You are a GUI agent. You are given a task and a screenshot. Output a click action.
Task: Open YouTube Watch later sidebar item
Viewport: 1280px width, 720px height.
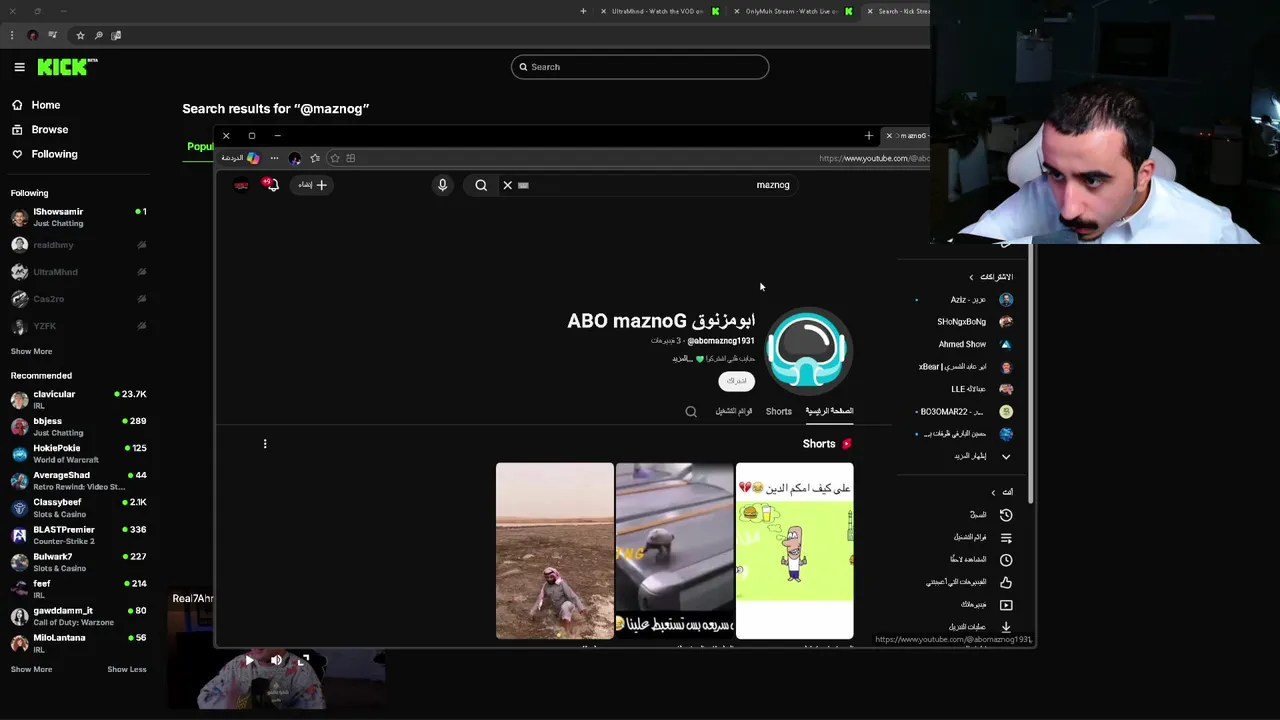tap(980, 560)
